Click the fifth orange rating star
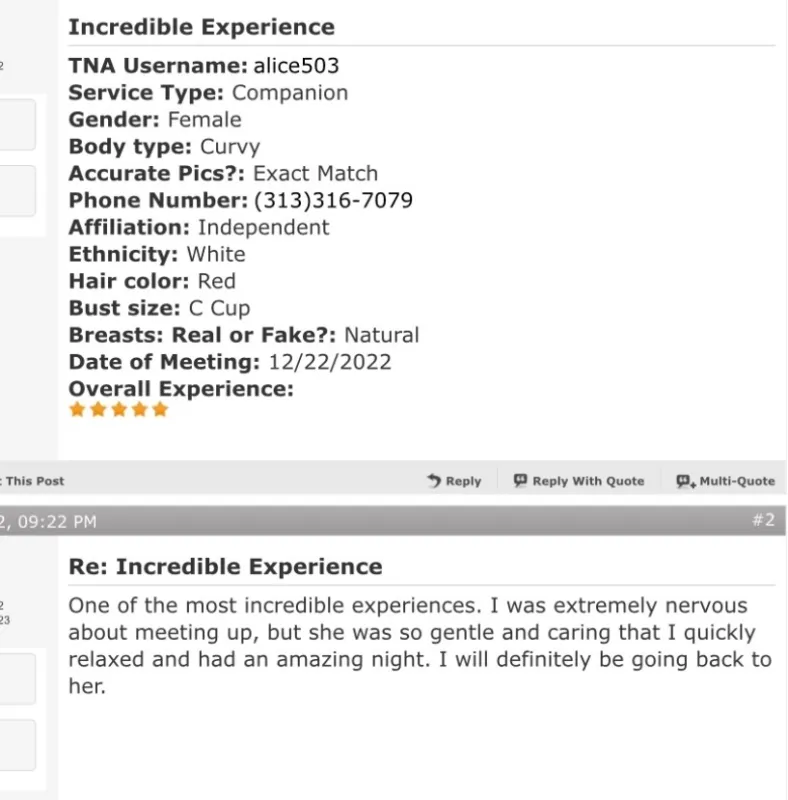 [160, 409]
